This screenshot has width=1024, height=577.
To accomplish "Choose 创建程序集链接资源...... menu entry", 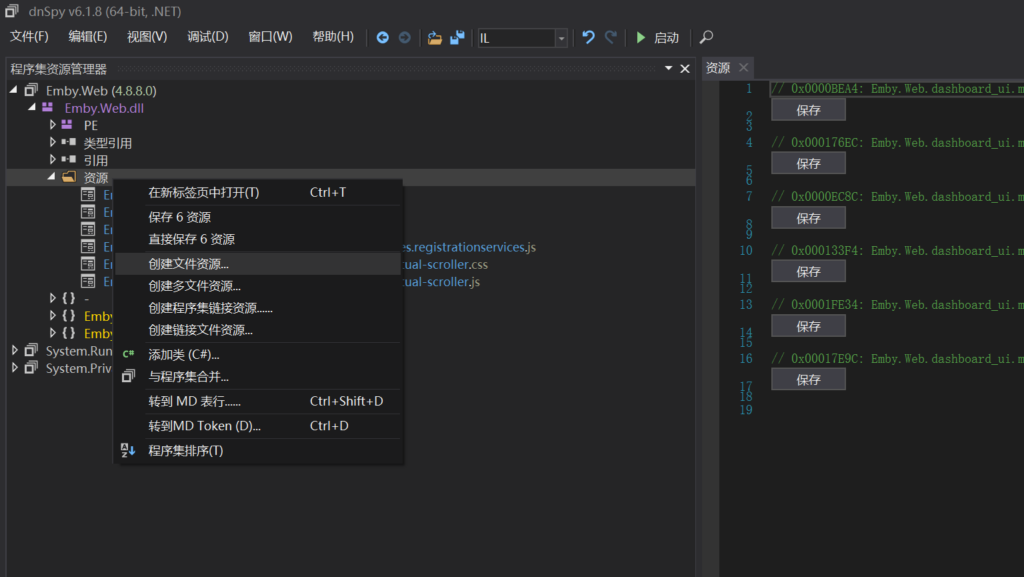I will [259, 308].
